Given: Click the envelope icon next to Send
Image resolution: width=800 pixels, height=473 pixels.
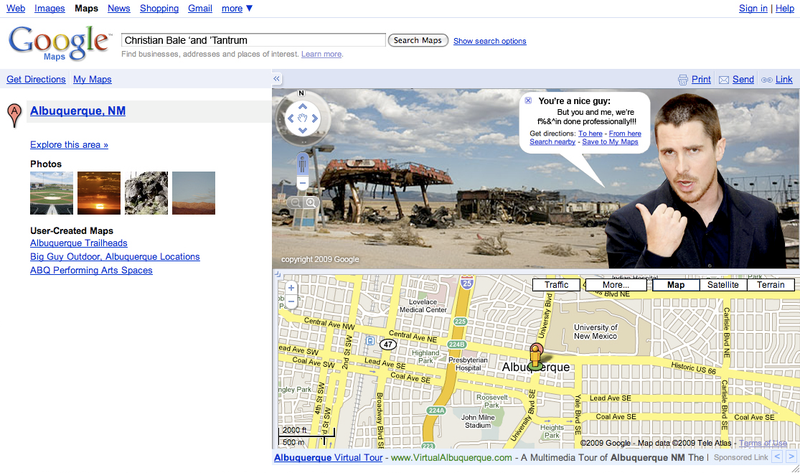Looking at the screenshot, I should (x=723, y=80).
